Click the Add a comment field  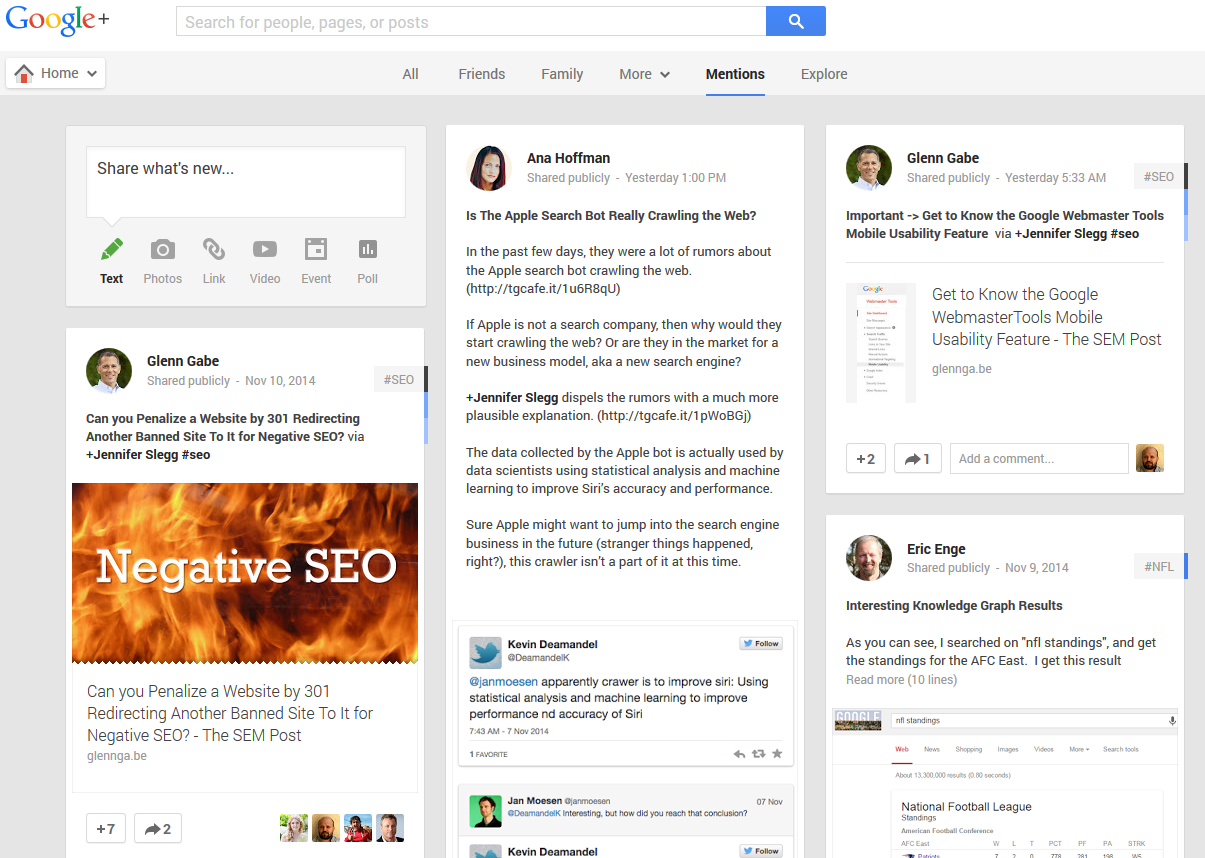point(1038,459)
